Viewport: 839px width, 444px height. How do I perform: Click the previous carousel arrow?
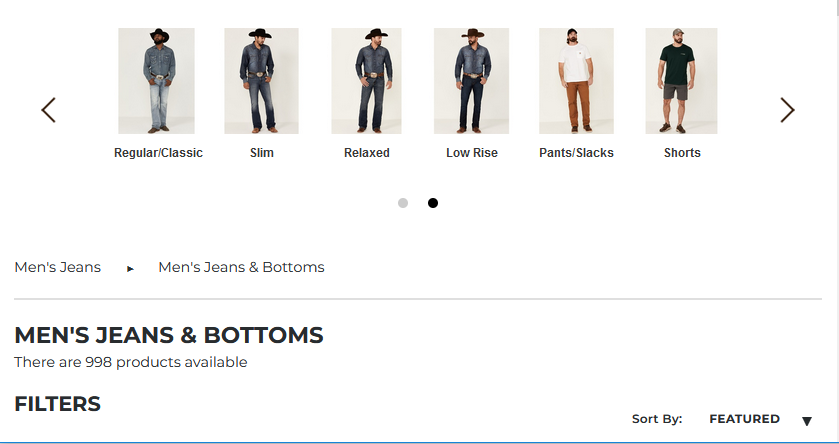point(48,110)
